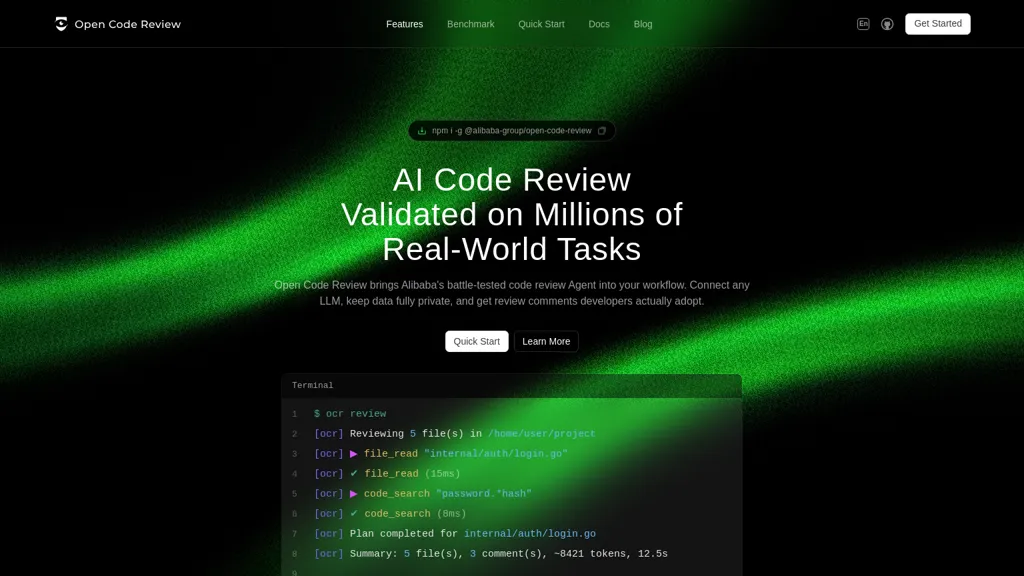Click the "password.*hash" search string

[484, 494]
